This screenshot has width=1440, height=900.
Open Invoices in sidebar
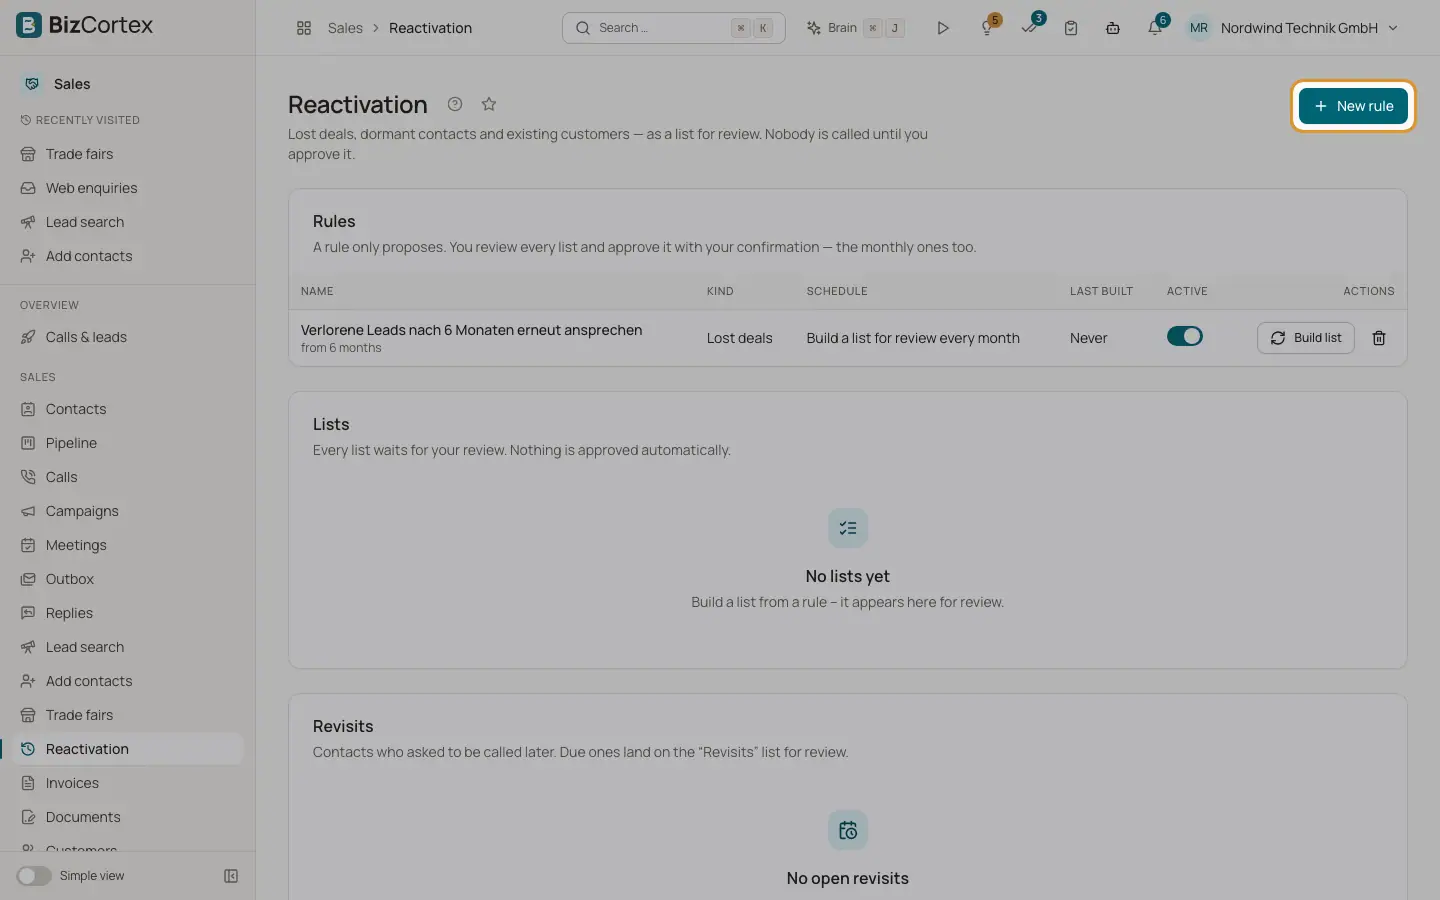128,783
